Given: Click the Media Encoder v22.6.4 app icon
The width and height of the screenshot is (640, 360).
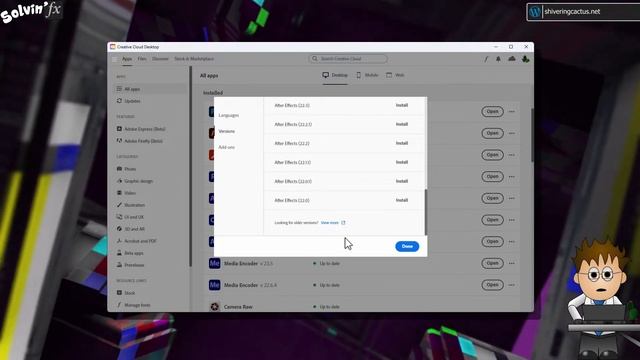Looking at the screenshot, I should point(215,285).
